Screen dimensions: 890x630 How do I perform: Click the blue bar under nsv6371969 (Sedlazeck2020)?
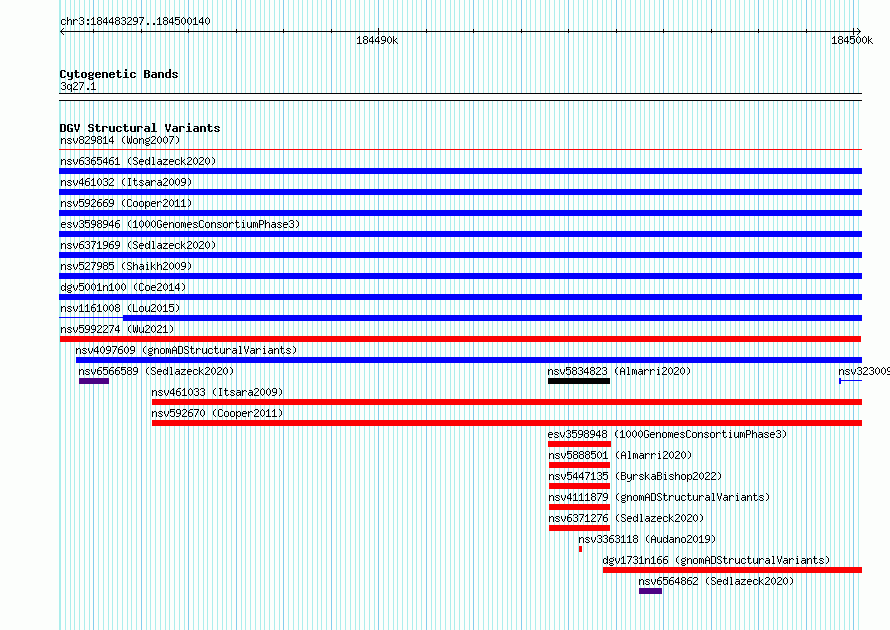pyautogui.click(x=460, y=255)
